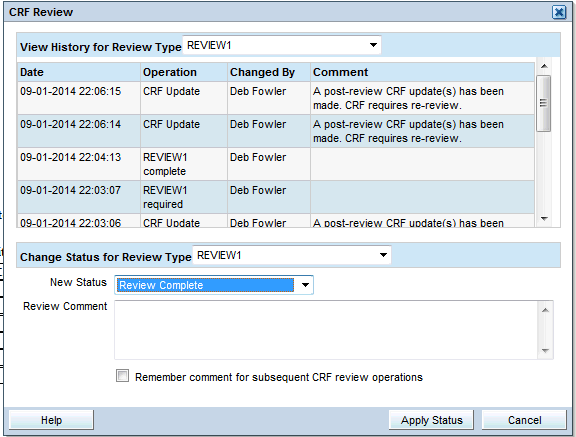The image size is (576, 437).
Task: Click the Comment column header
Action: coord(422,72)
